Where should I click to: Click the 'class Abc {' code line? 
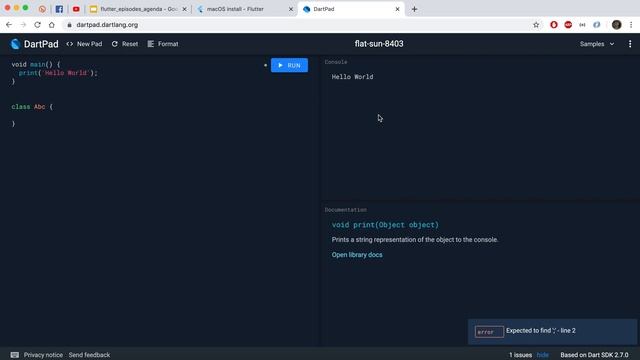[x=32, y=107]
